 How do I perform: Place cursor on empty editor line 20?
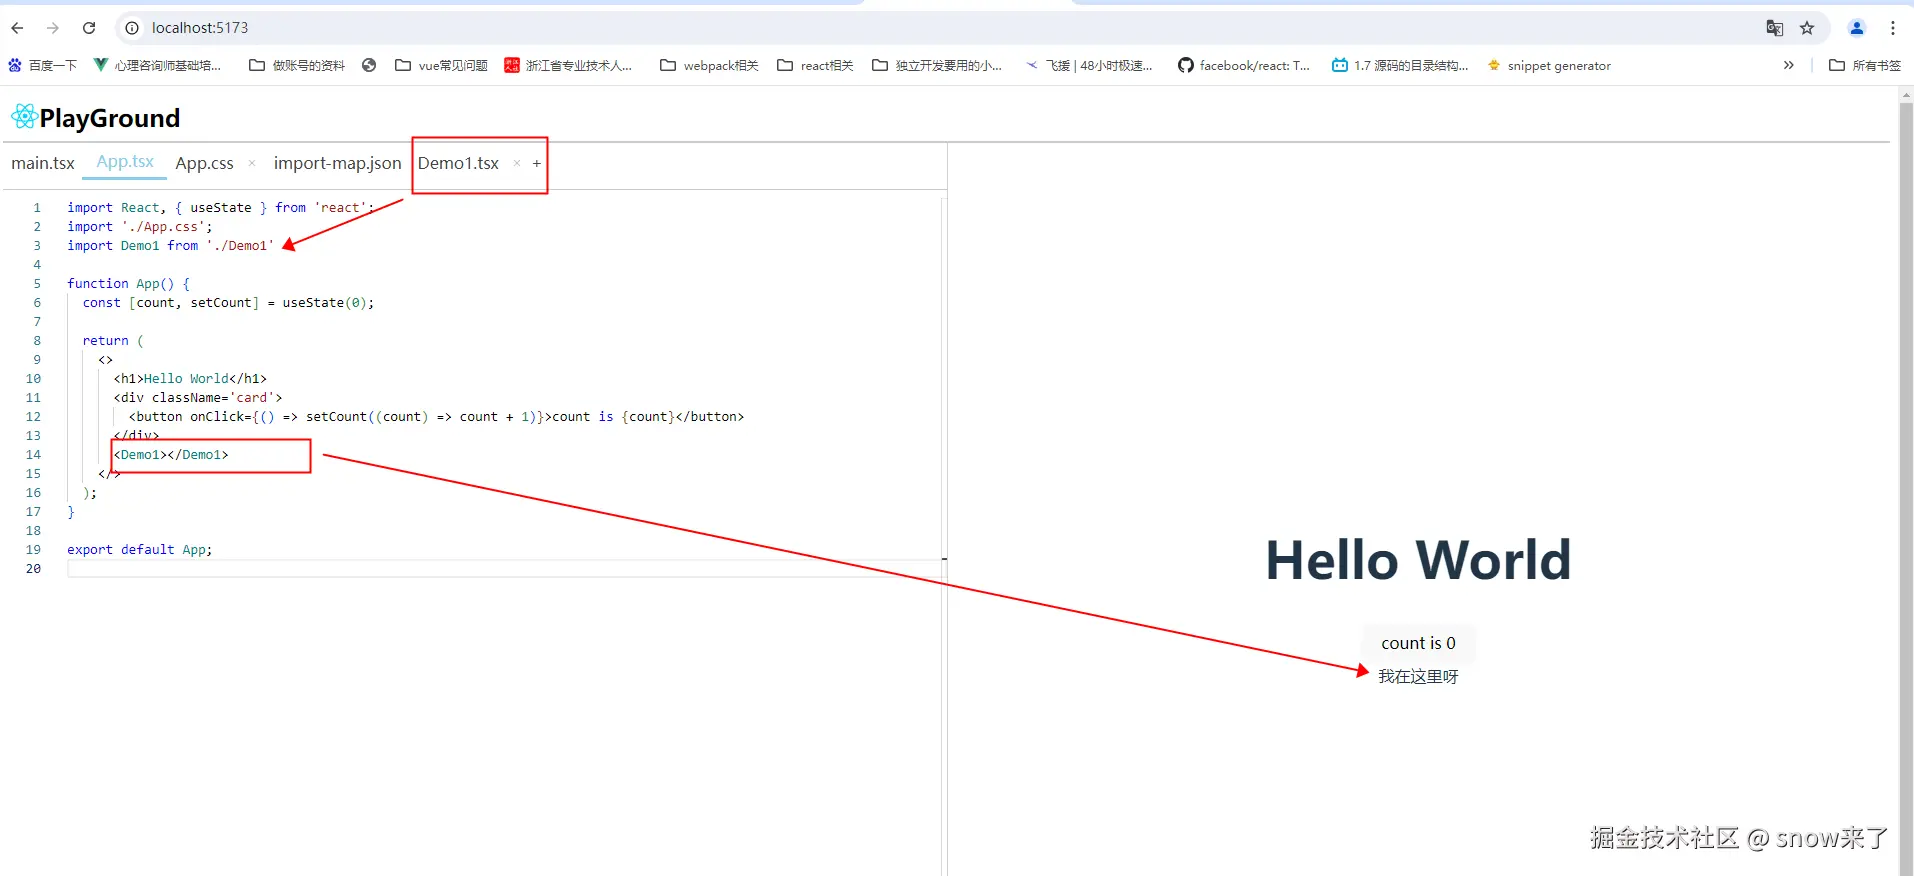click(505, 569)
